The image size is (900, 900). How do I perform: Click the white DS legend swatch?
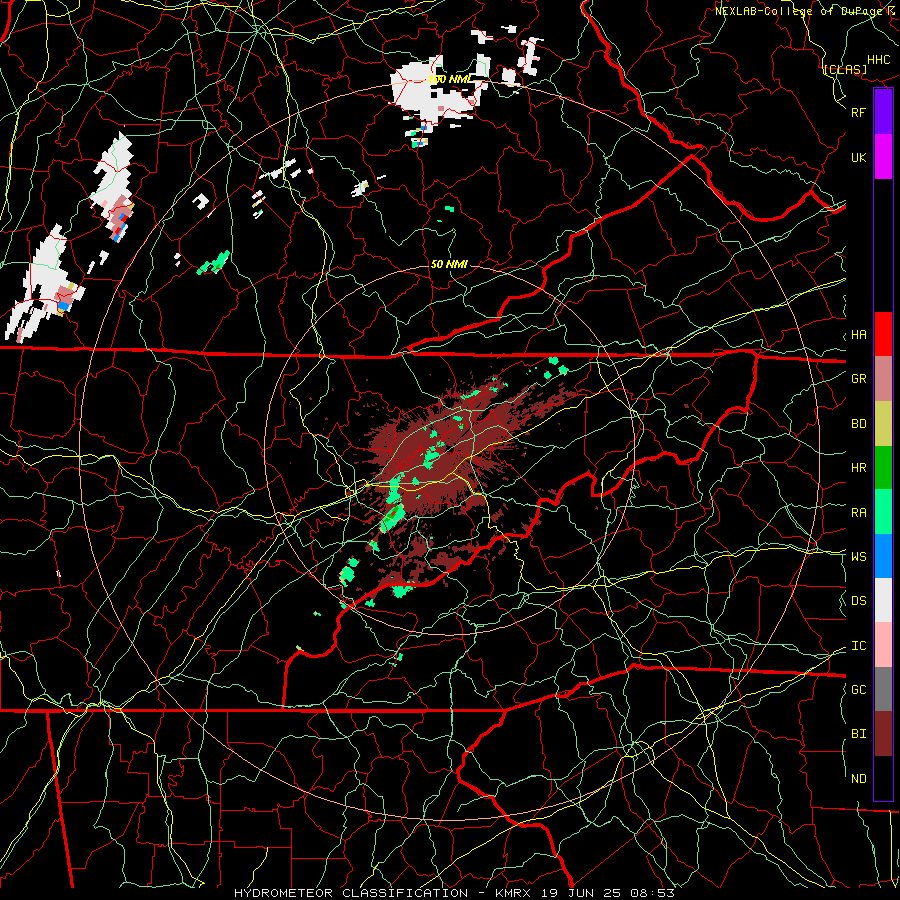pos(883,600)
